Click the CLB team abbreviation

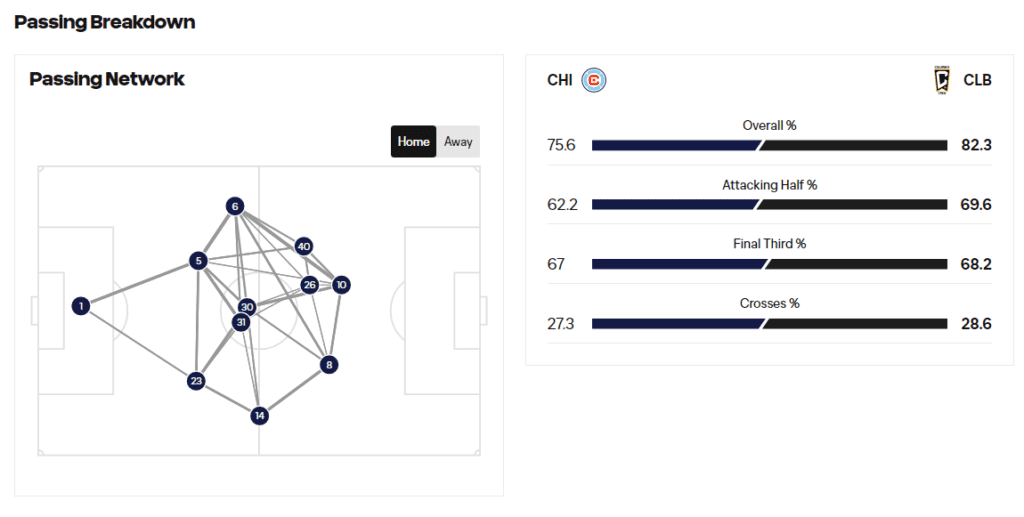pyautogui.click(x=977, y=80)
